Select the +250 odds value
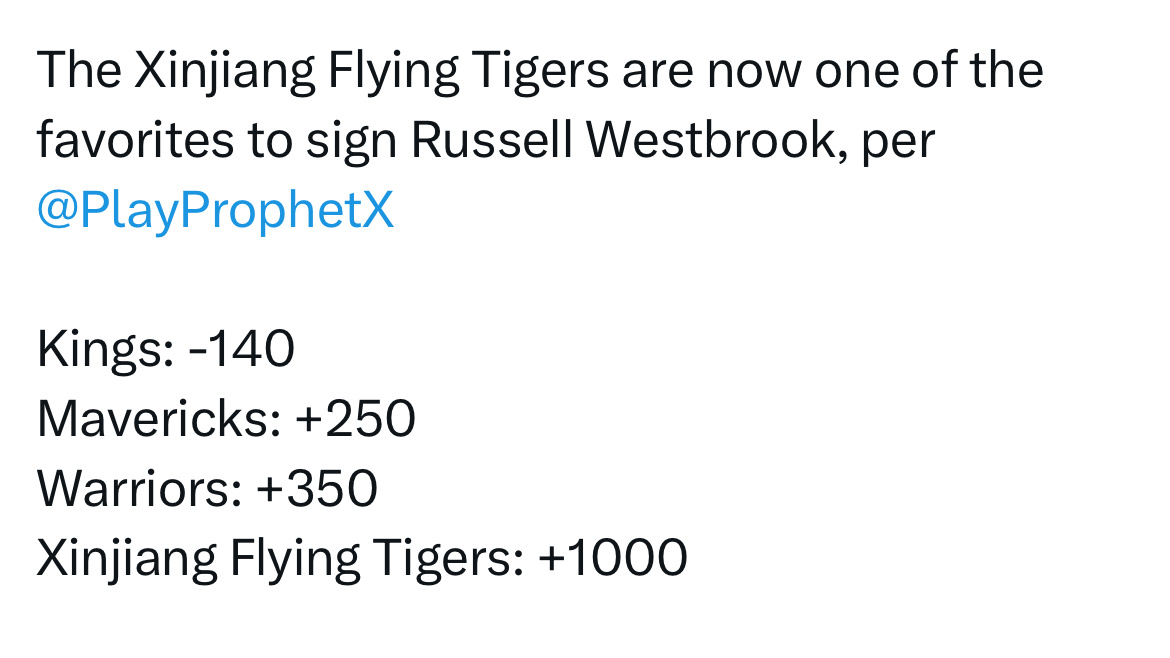This screenshot has width=1170, height=658. [x=355, y=419]
